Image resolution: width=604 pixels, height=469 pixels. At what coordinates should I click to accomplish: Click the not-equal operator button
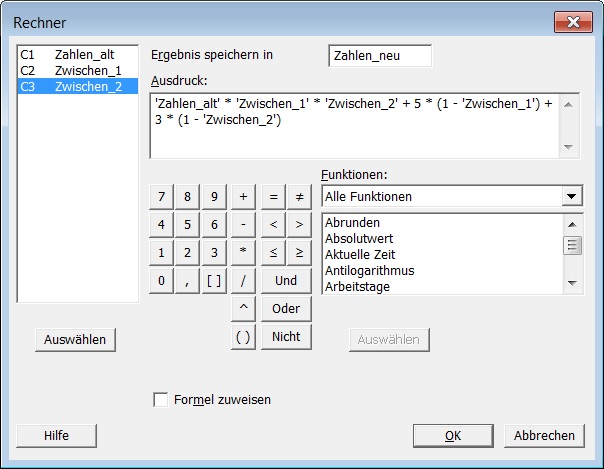pyautogui.click(x=299, y=197)
